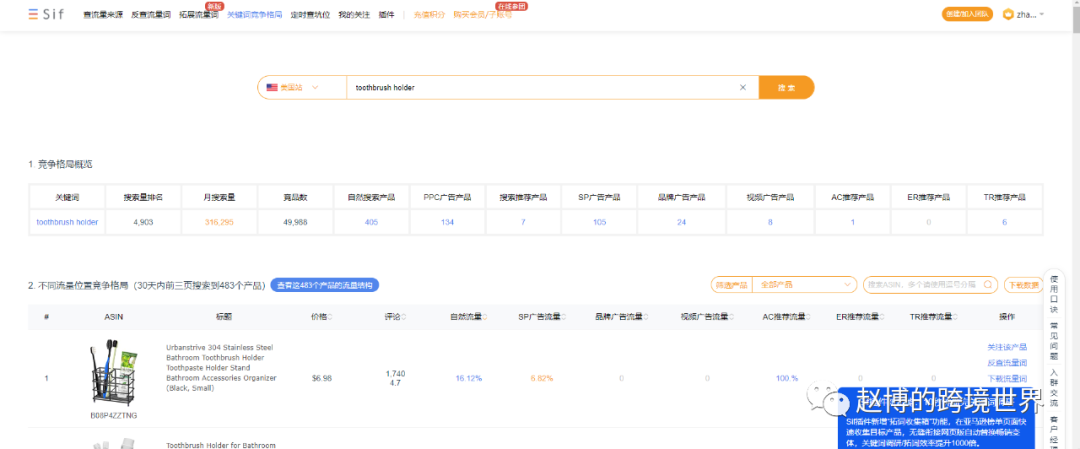Click ASIN B08P4ZZTNG text
Image resolution: width=1080 pixels, height=449 pixels.
coord(114,415)
